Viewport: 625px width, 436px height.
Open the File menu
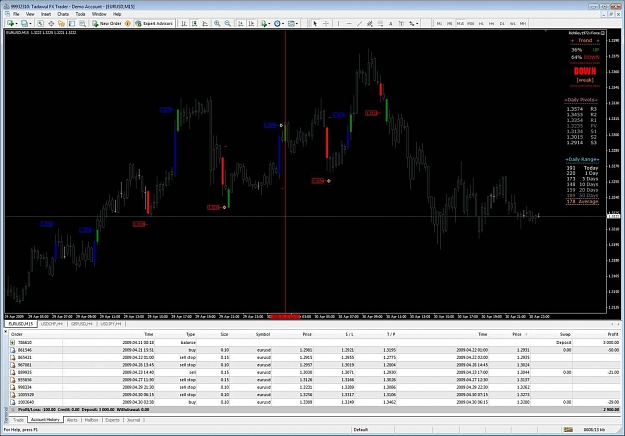(16, 14)
